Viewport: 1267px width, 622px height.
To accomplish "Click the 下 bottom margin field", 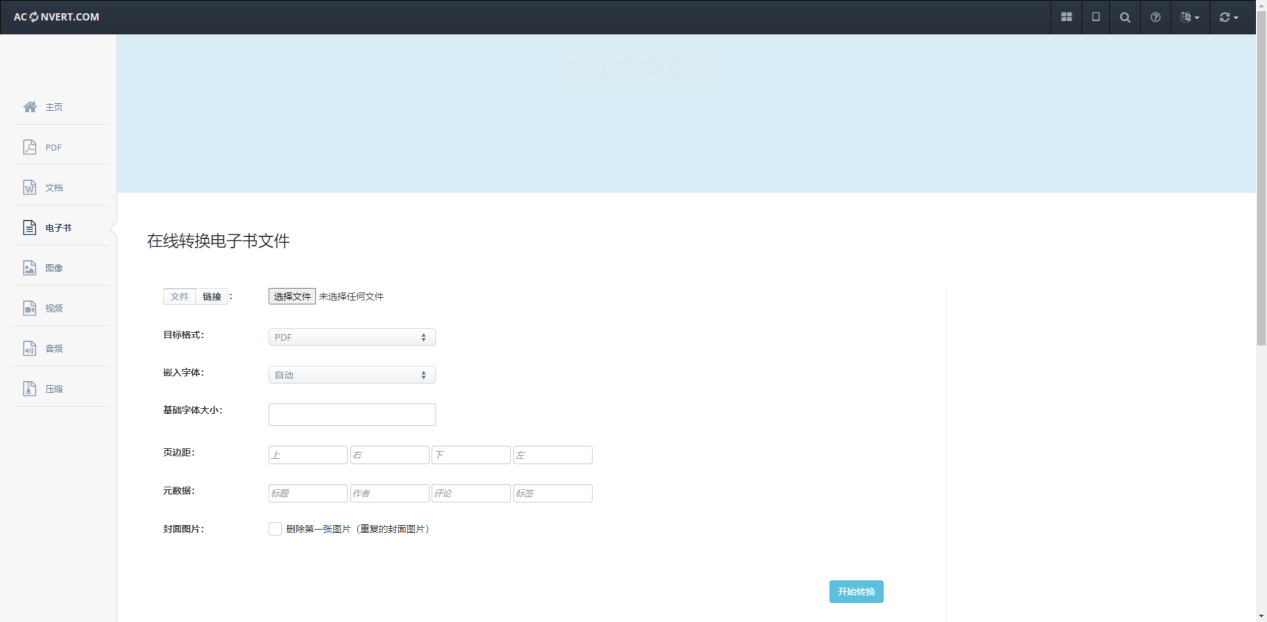I will pos(471,455).
